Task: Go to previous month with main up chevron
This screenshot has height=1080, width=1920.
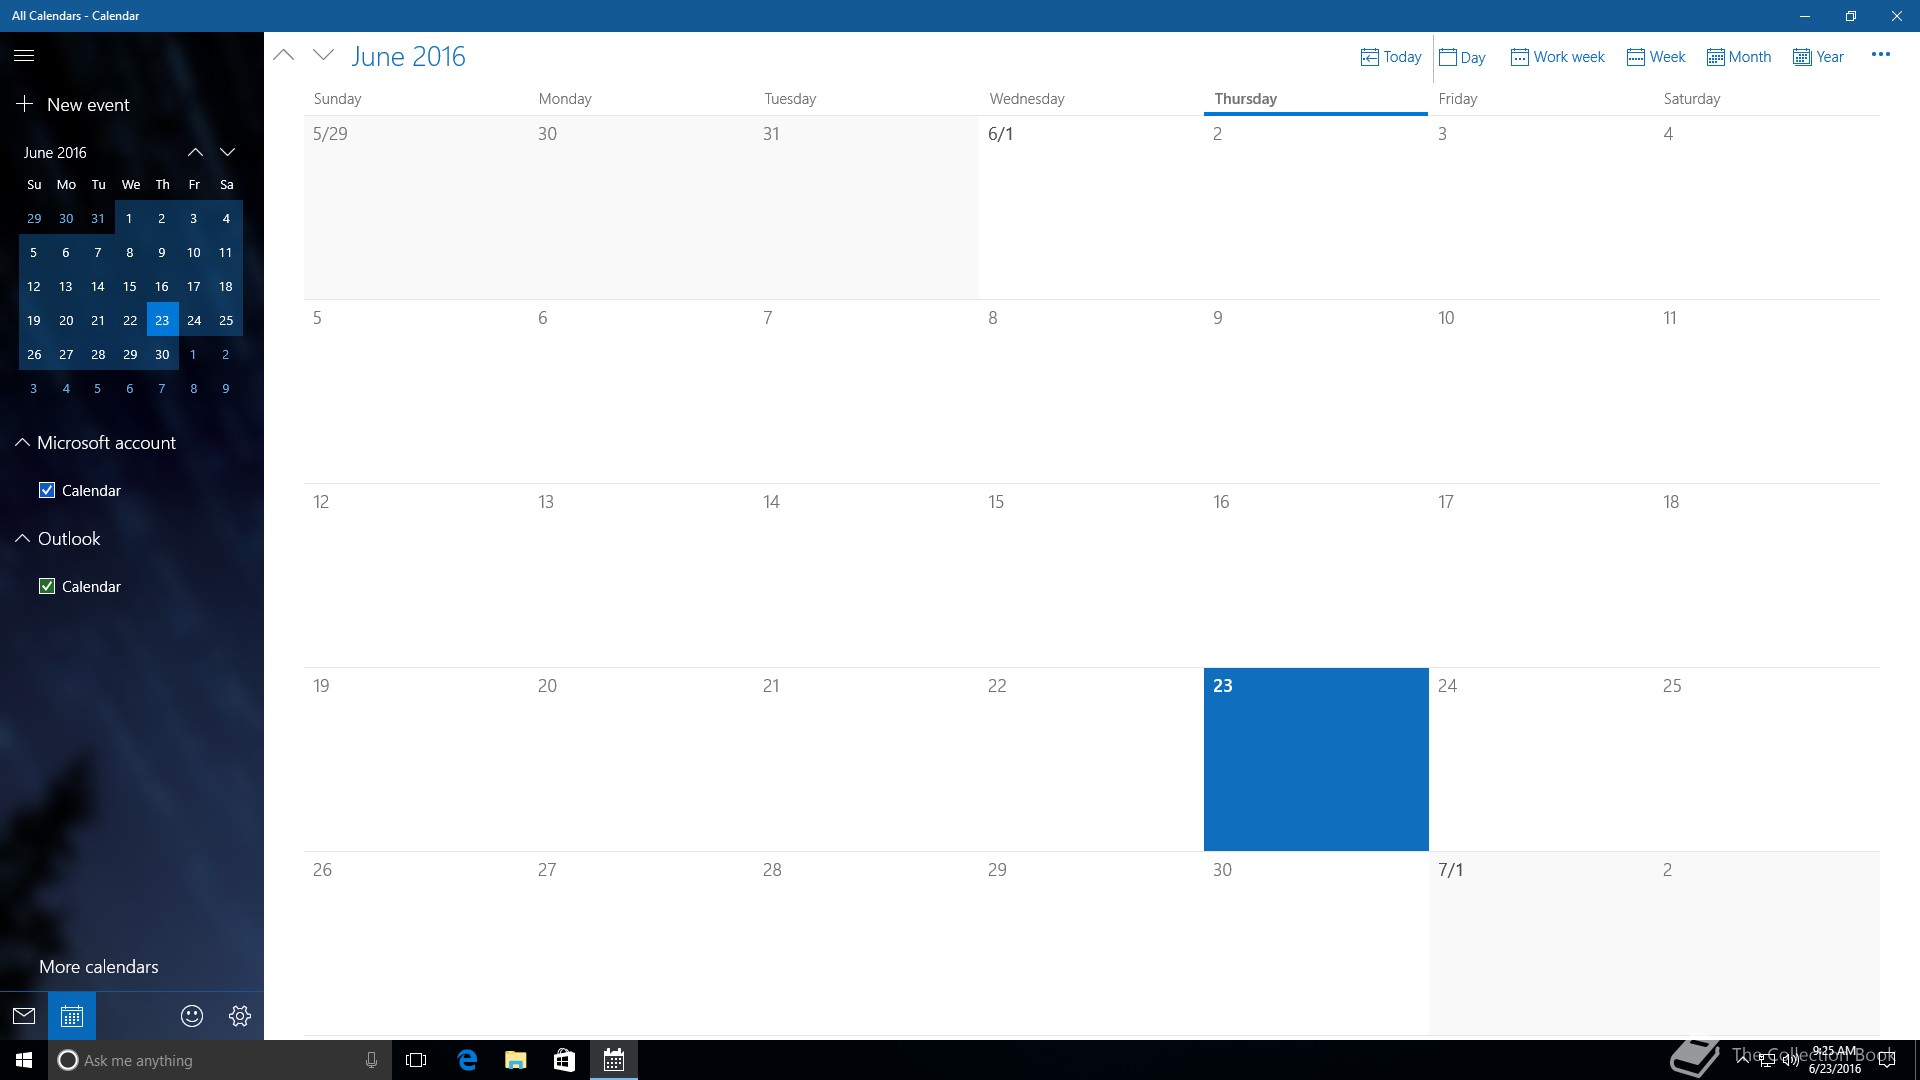Action: coord(284,56)
